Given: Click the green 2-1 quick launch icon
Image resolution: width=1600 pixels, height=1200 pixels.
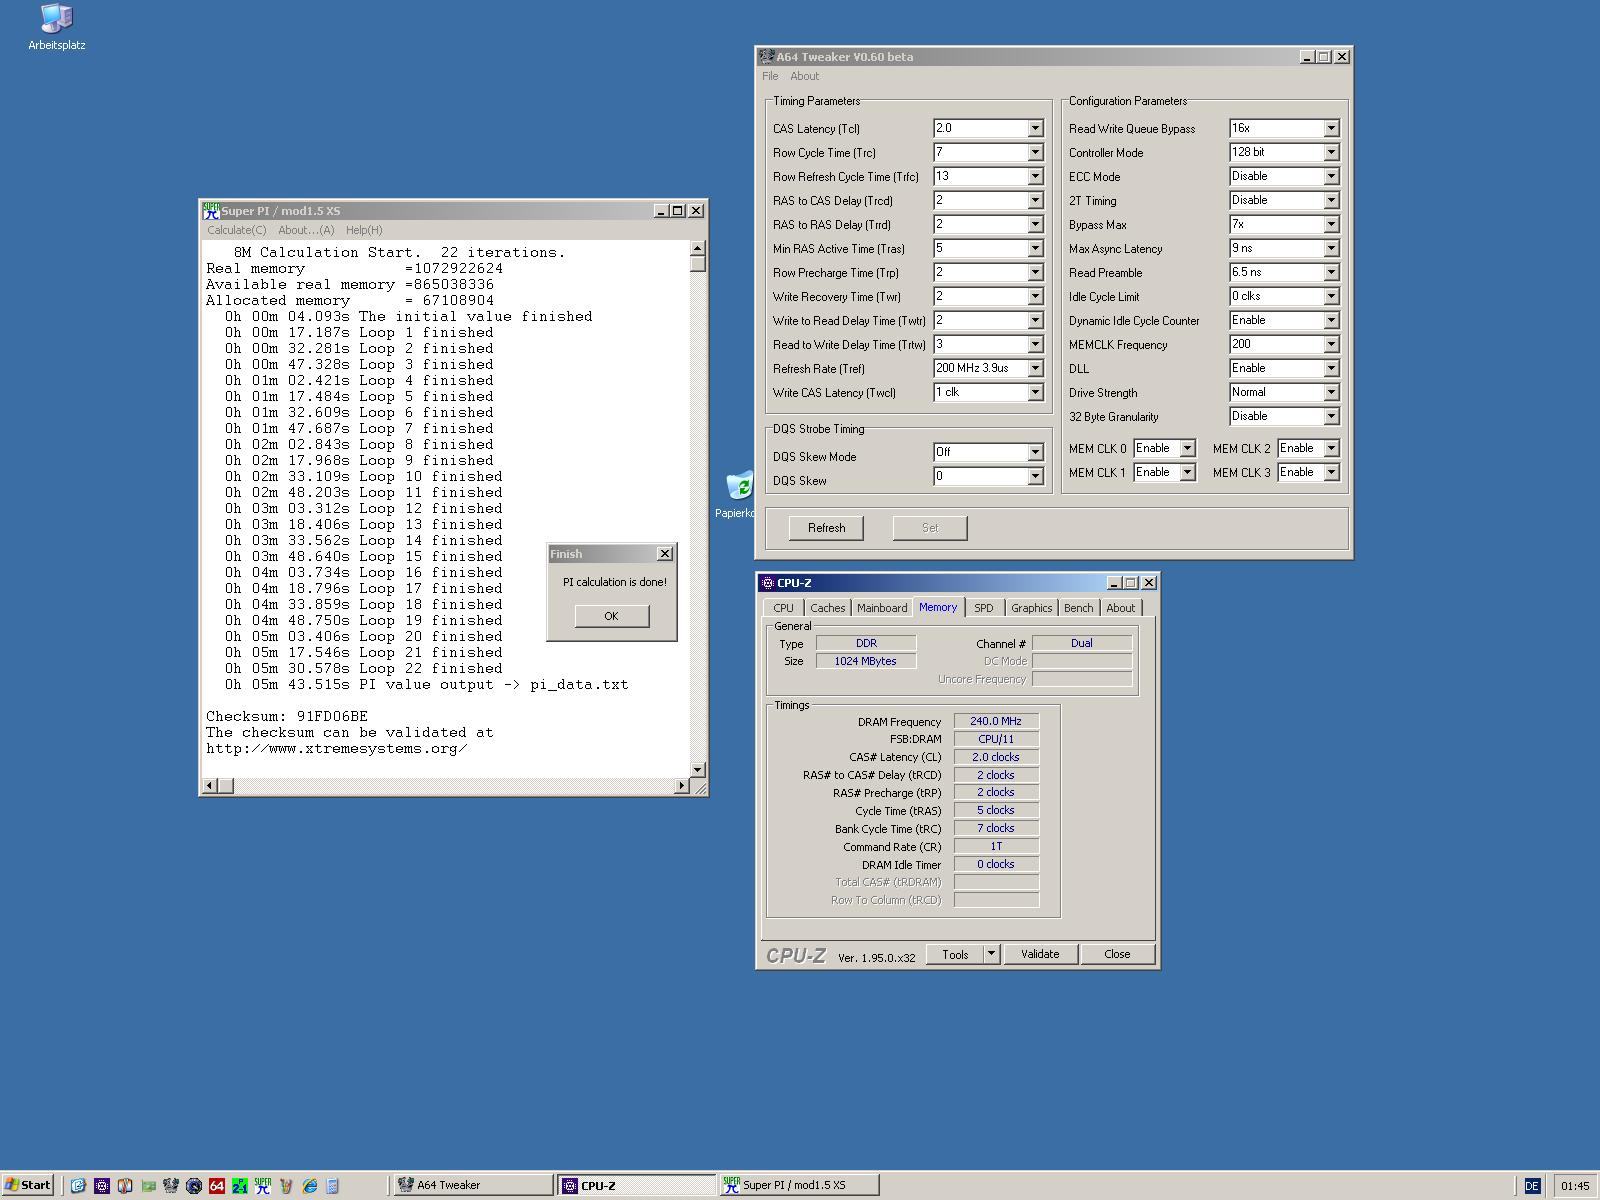Looking at the screenshot, I should coord(240,1185).
